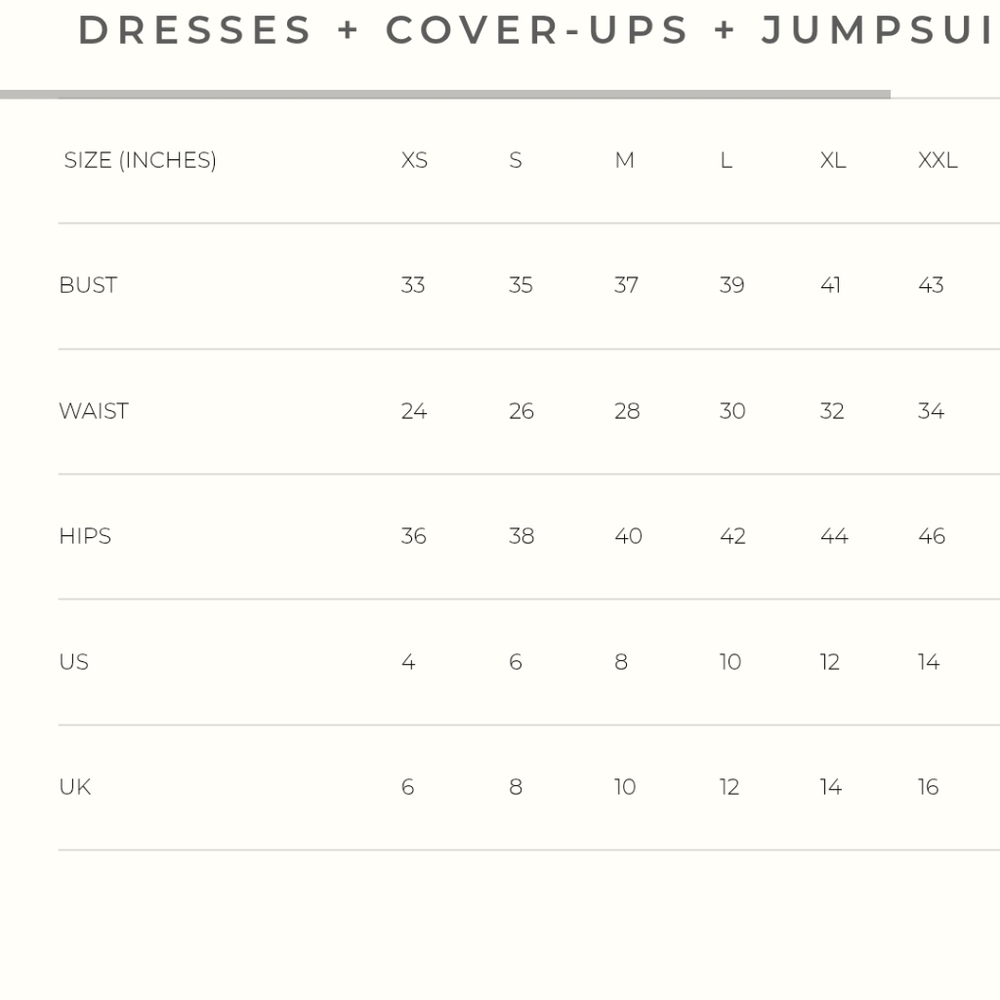Viewport: 1000px width, 1000px height.
Task: Select the XS size column header
Action: point(414,160)
